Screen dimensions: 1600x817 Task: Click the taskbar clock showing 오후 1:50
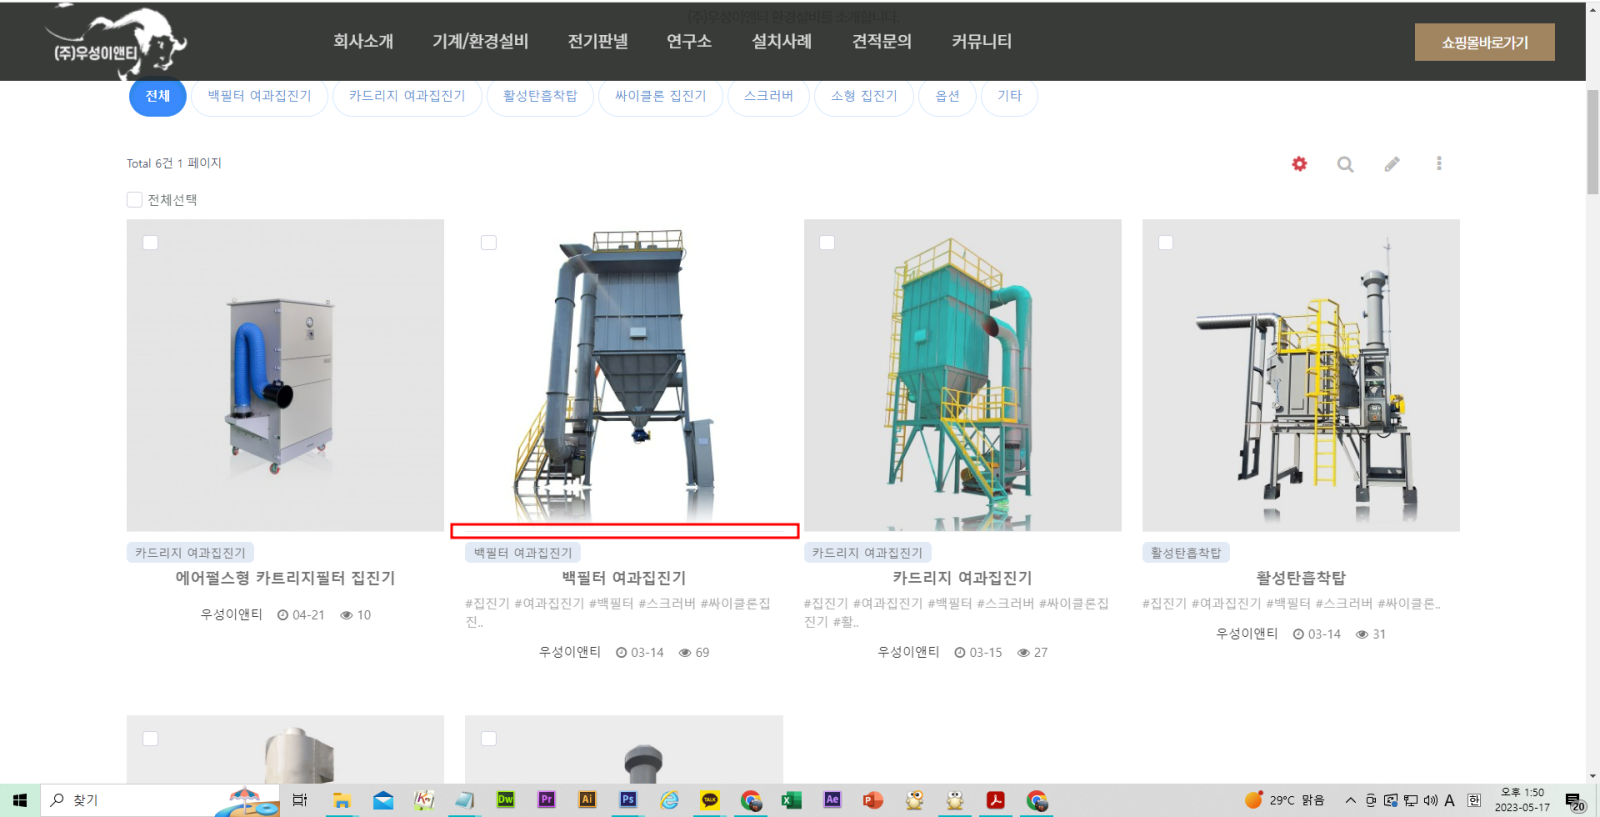coord(1522,800)
